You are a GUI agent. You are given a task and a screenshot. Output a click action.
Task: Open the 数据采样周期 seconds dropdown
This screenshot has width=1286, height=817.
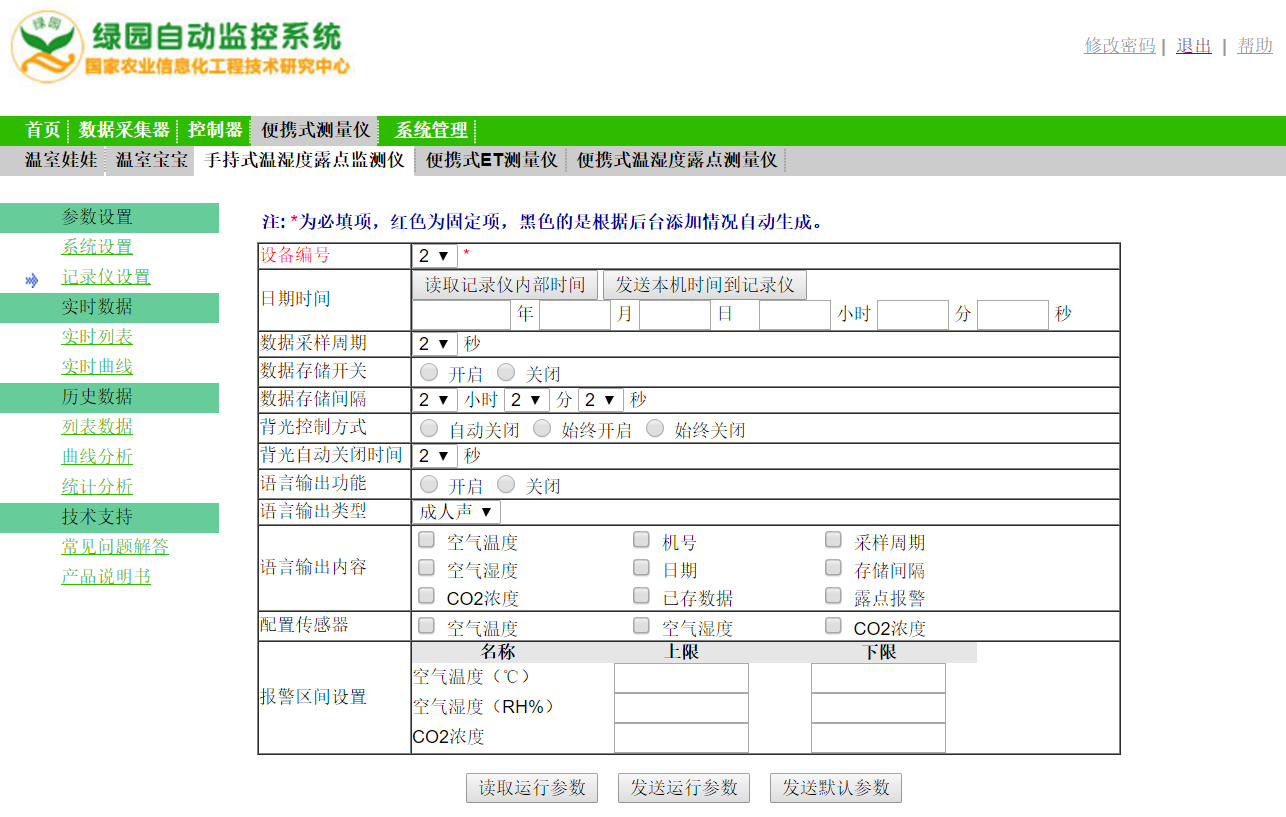[434, 344]
